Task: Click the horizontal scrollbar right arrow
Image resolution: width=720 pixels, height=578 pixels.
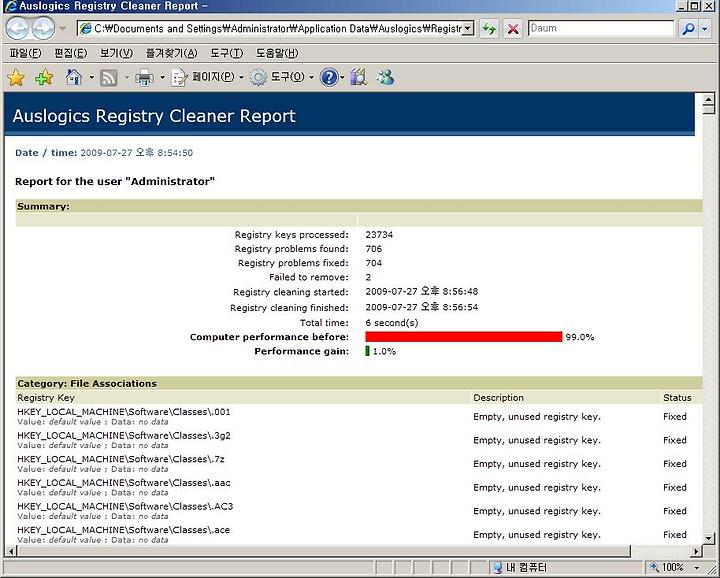Action: 697,551
